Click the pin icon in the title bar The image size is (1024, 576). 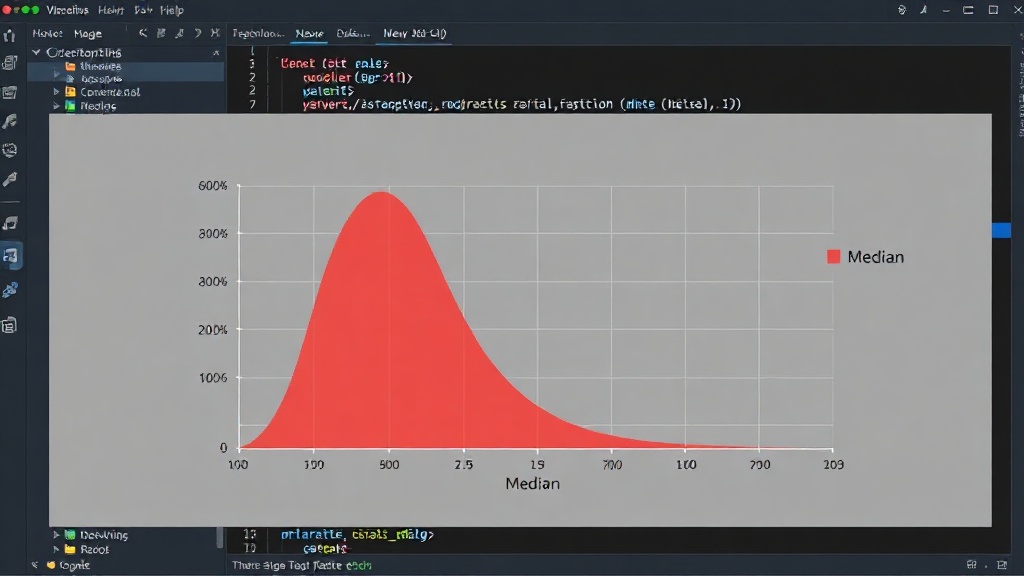click(x=923, y=10)
